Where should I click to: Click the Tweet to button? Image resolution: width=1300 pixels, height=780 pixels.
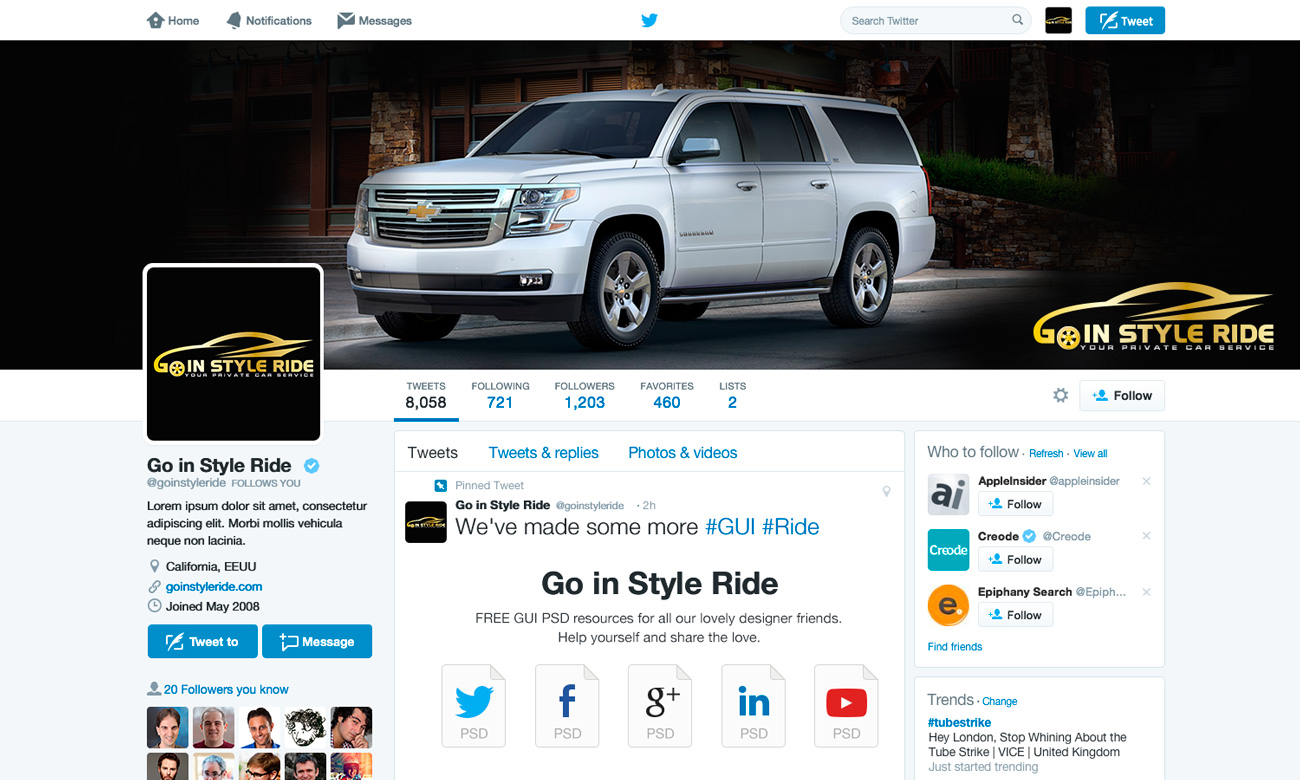click(202, 641)
